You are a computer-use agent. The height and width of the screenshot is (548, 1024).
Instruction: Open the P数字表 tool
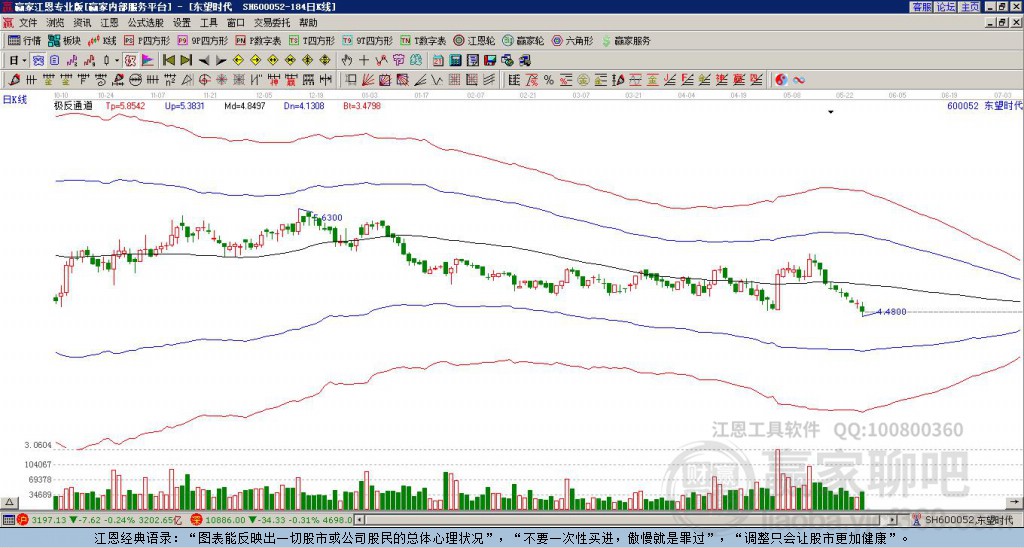point(259,40)
